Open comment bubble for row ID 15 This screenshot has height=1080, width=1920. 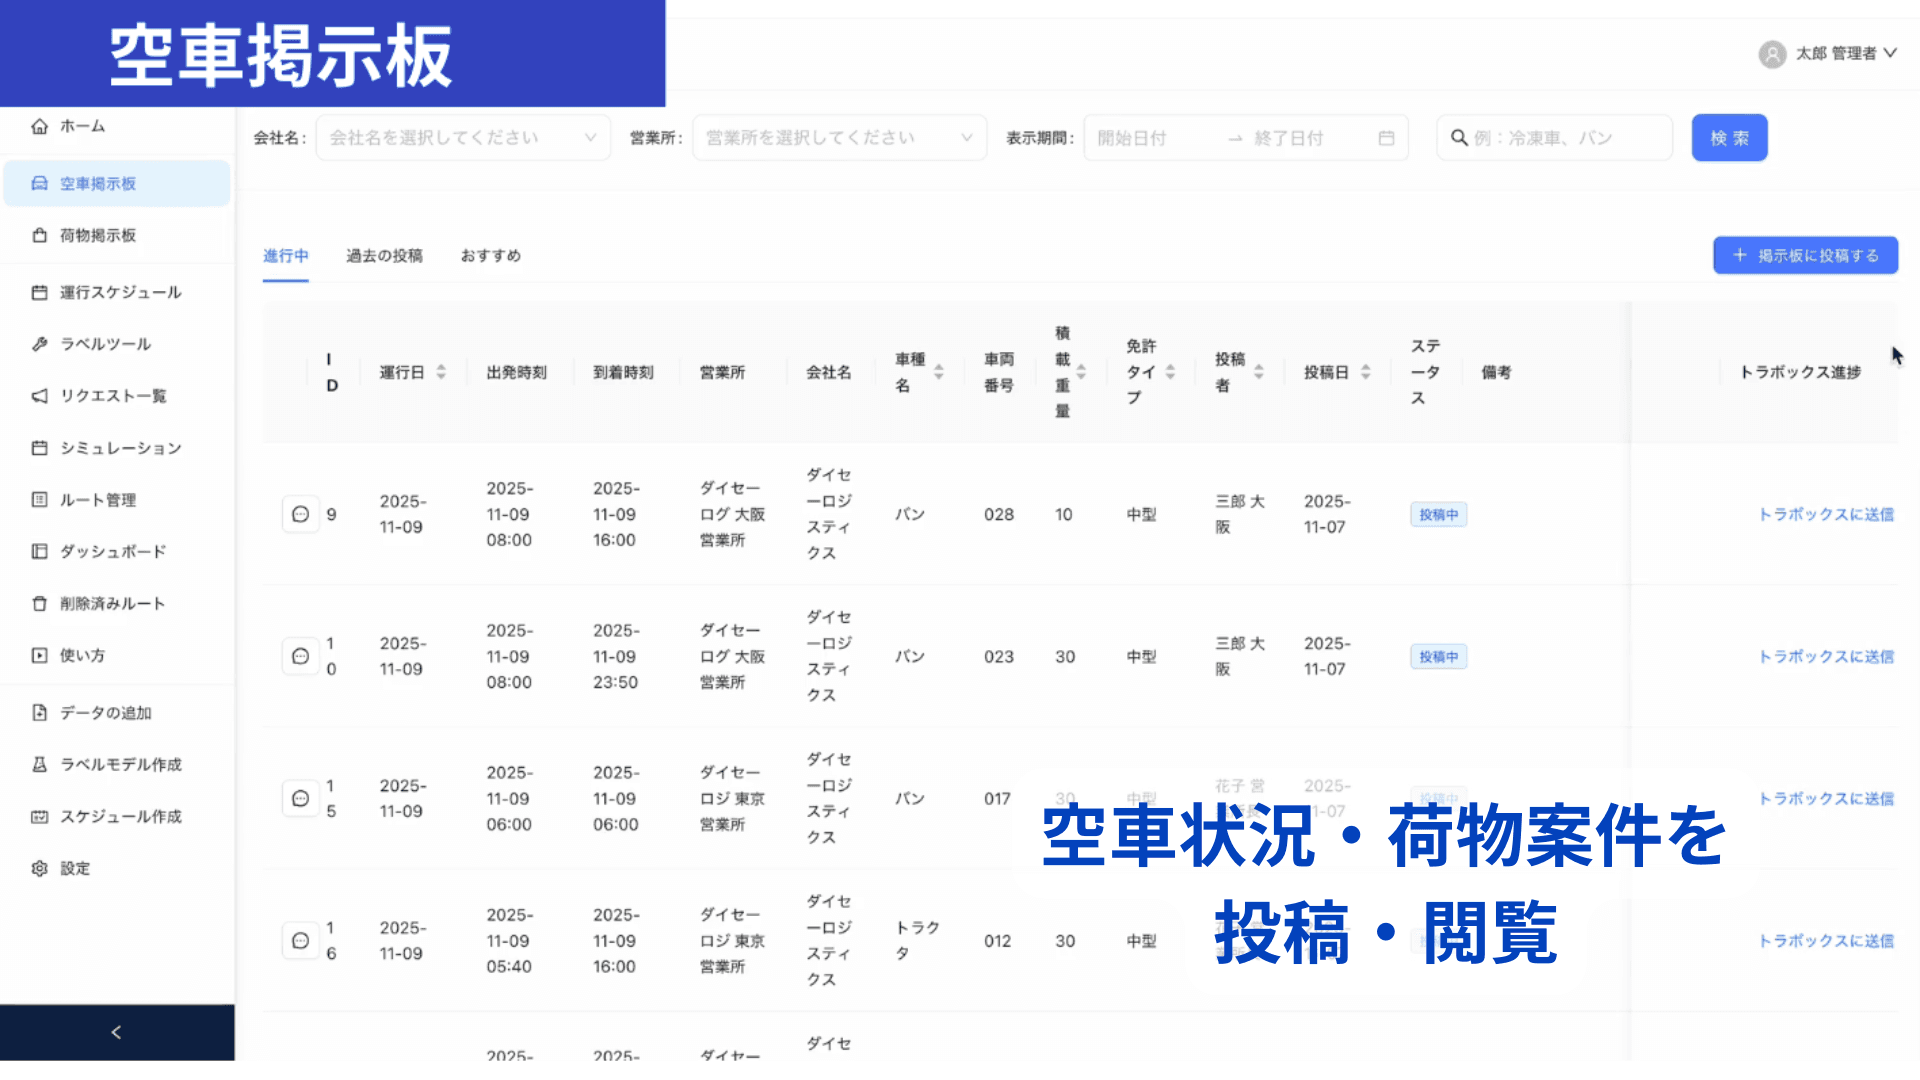point(300,798)
